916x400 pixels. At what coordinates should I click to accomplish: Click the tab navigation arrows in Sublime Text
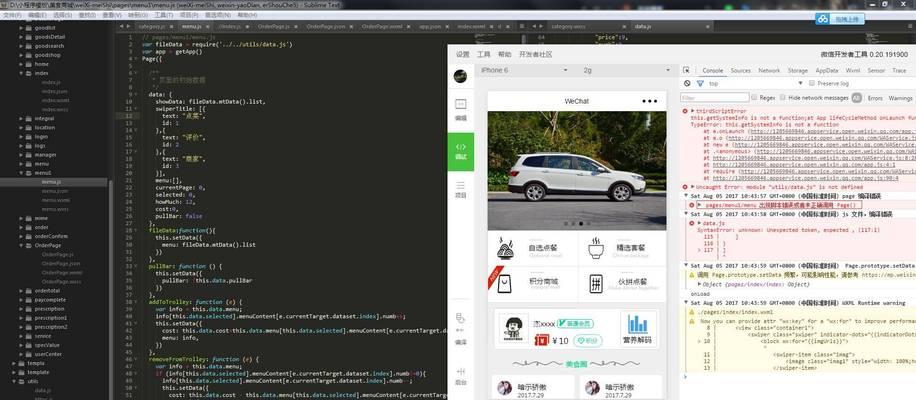125,26
